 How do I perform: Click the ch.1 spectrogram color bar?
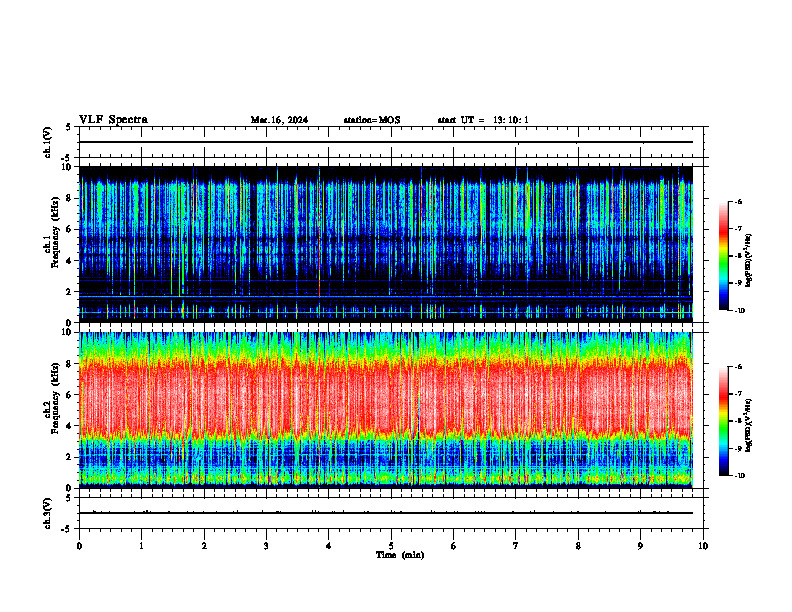pyautogui.click(x=723, y=256)
